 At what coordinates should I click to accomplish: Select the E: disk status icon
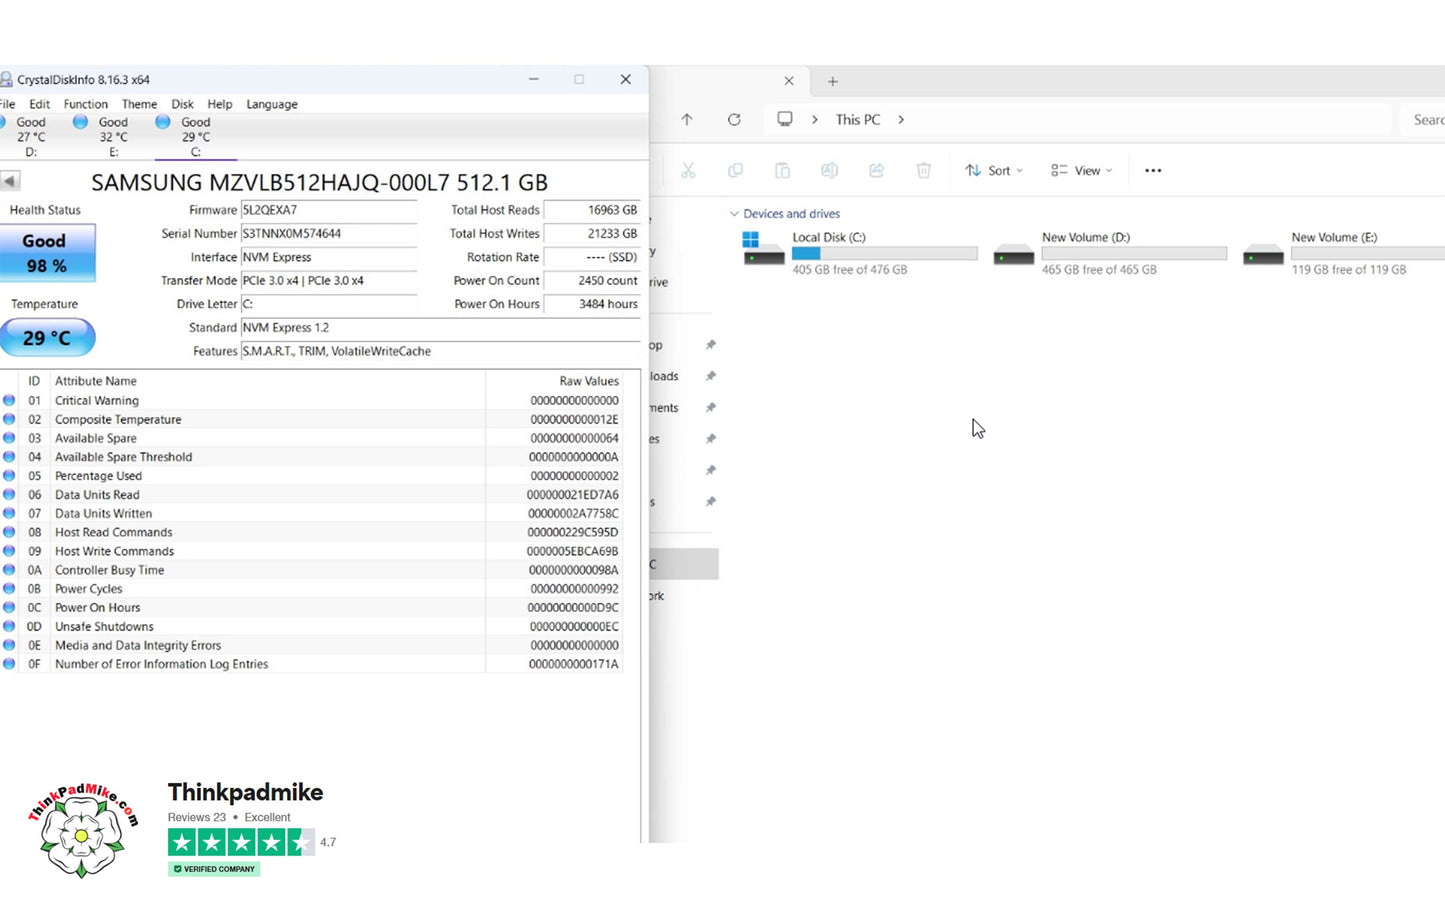[x=80, y=122]
